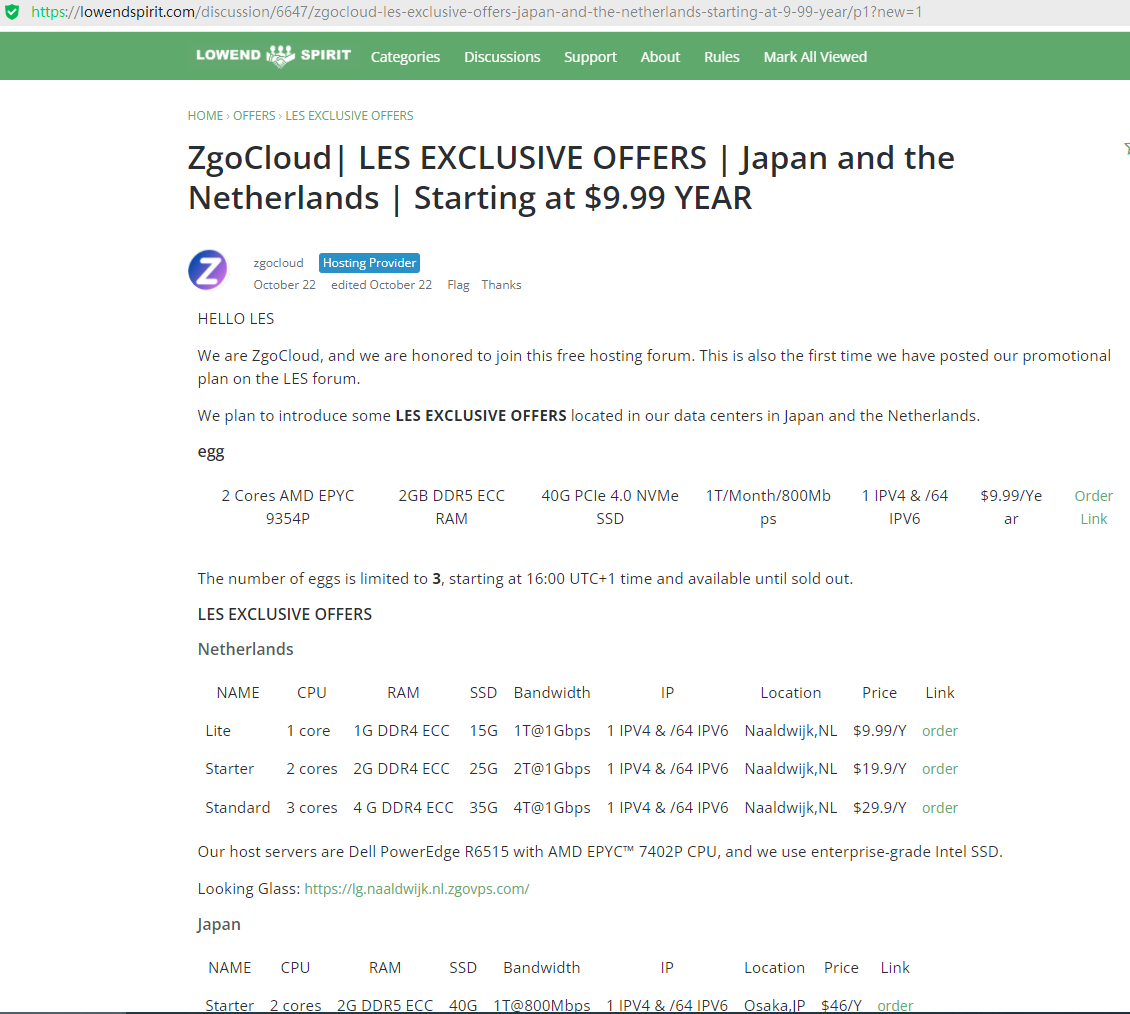1130x1014 pixels.
Task: Open the Categories menu
Action: pyautogui.click(x=405, y=57)
